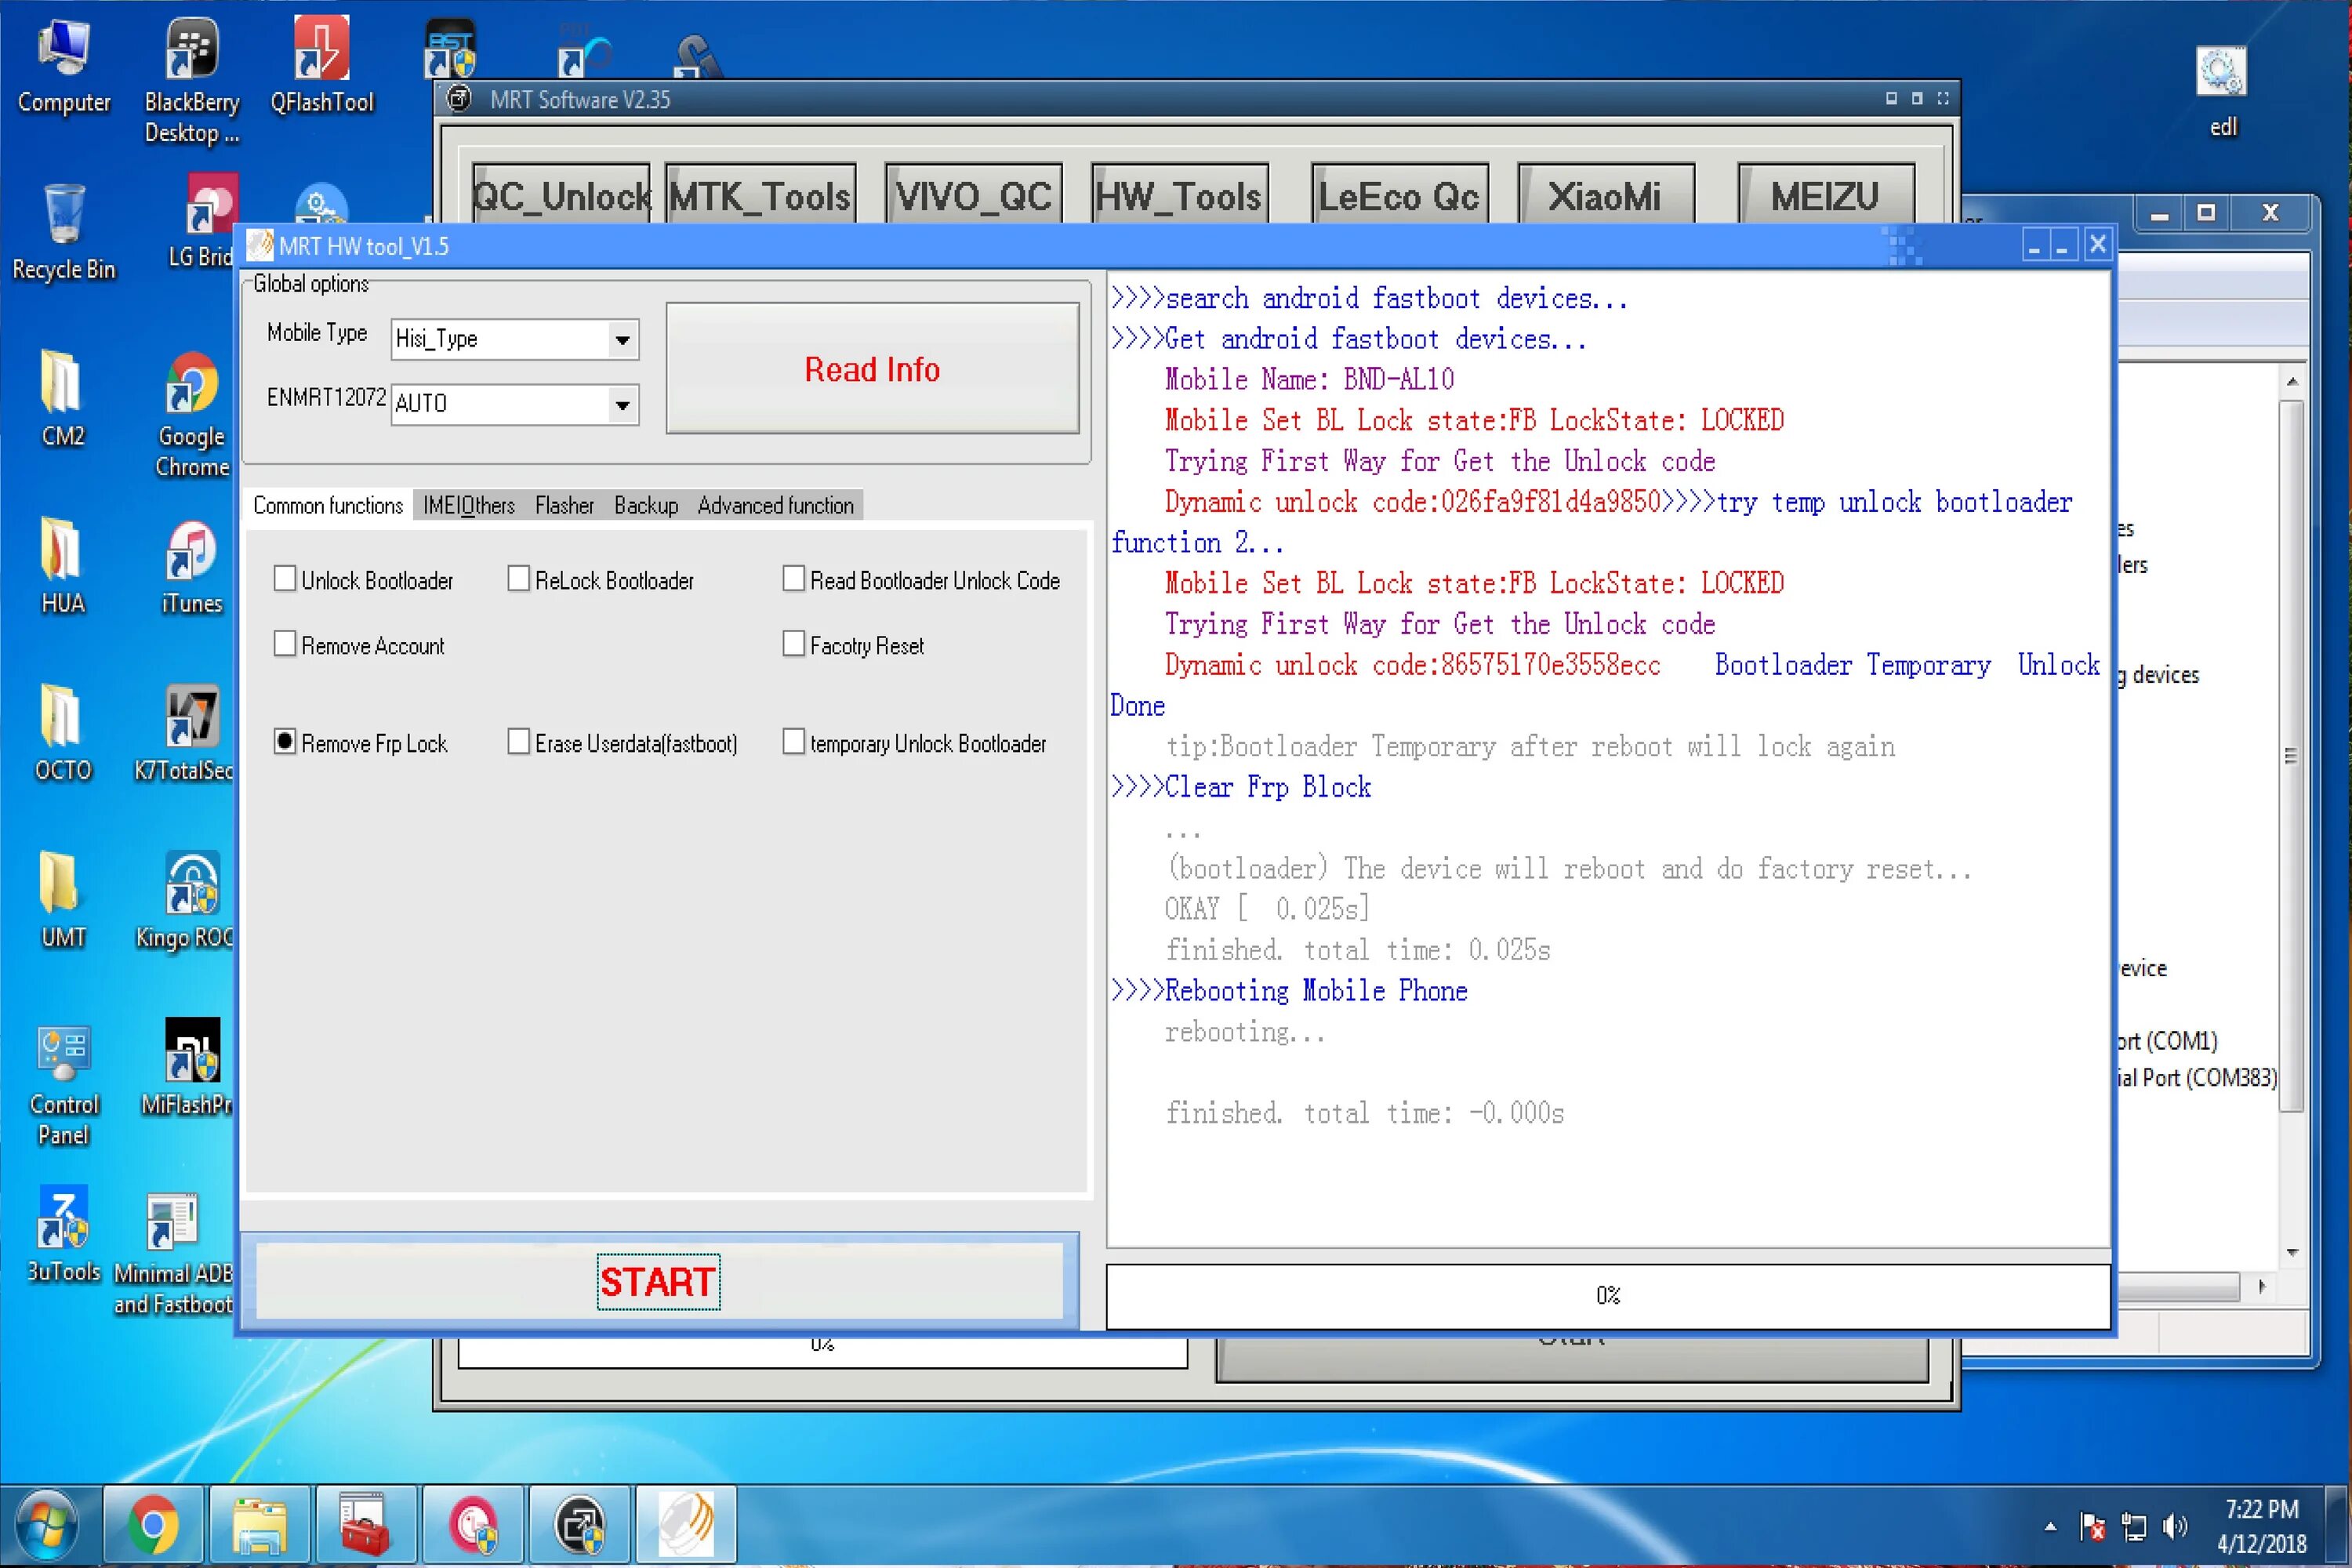Click scroll down arrow in background window
2352x1568 pixels.
2292,1252
